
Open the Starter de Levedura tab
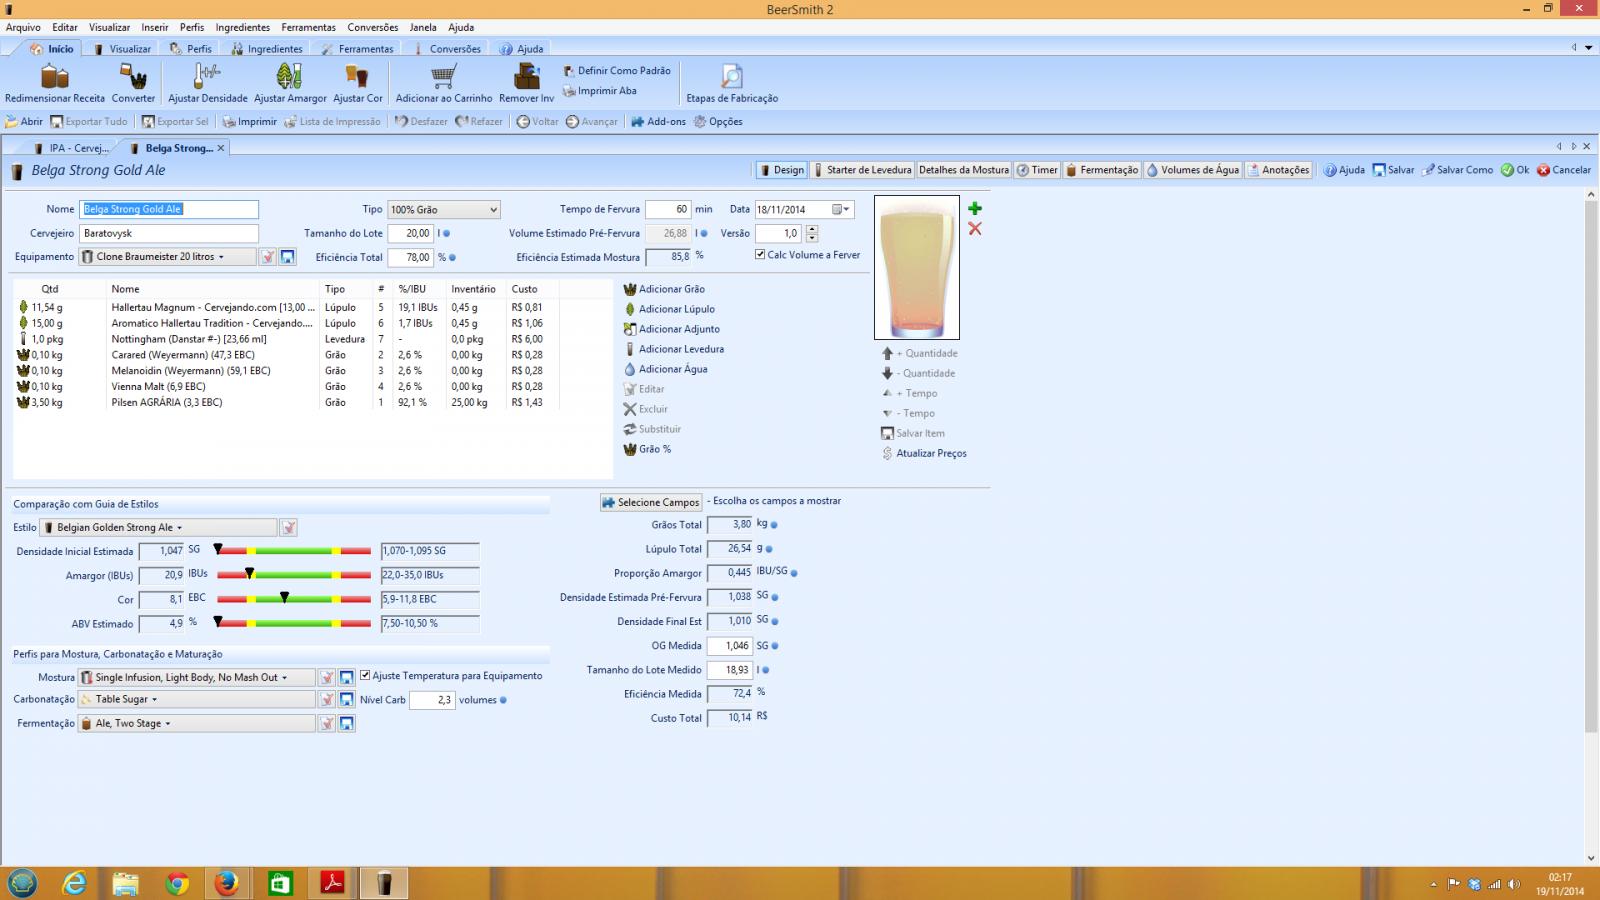(861, 170)
